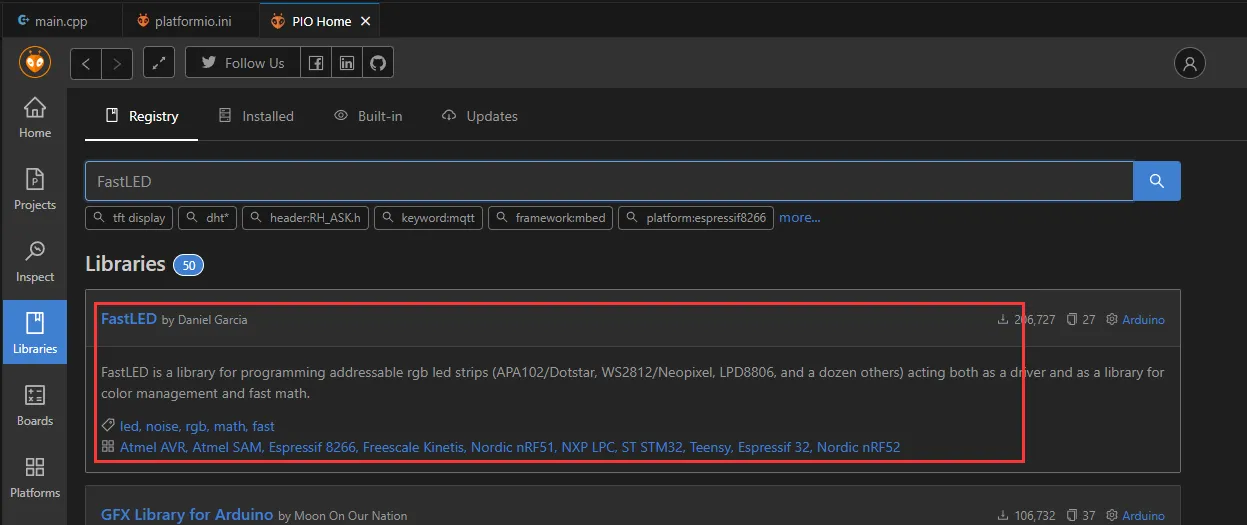Click the 'by Daniel Garcia' author text
This screenshot has width=1247, height=525.
click(x=204, y=320)
